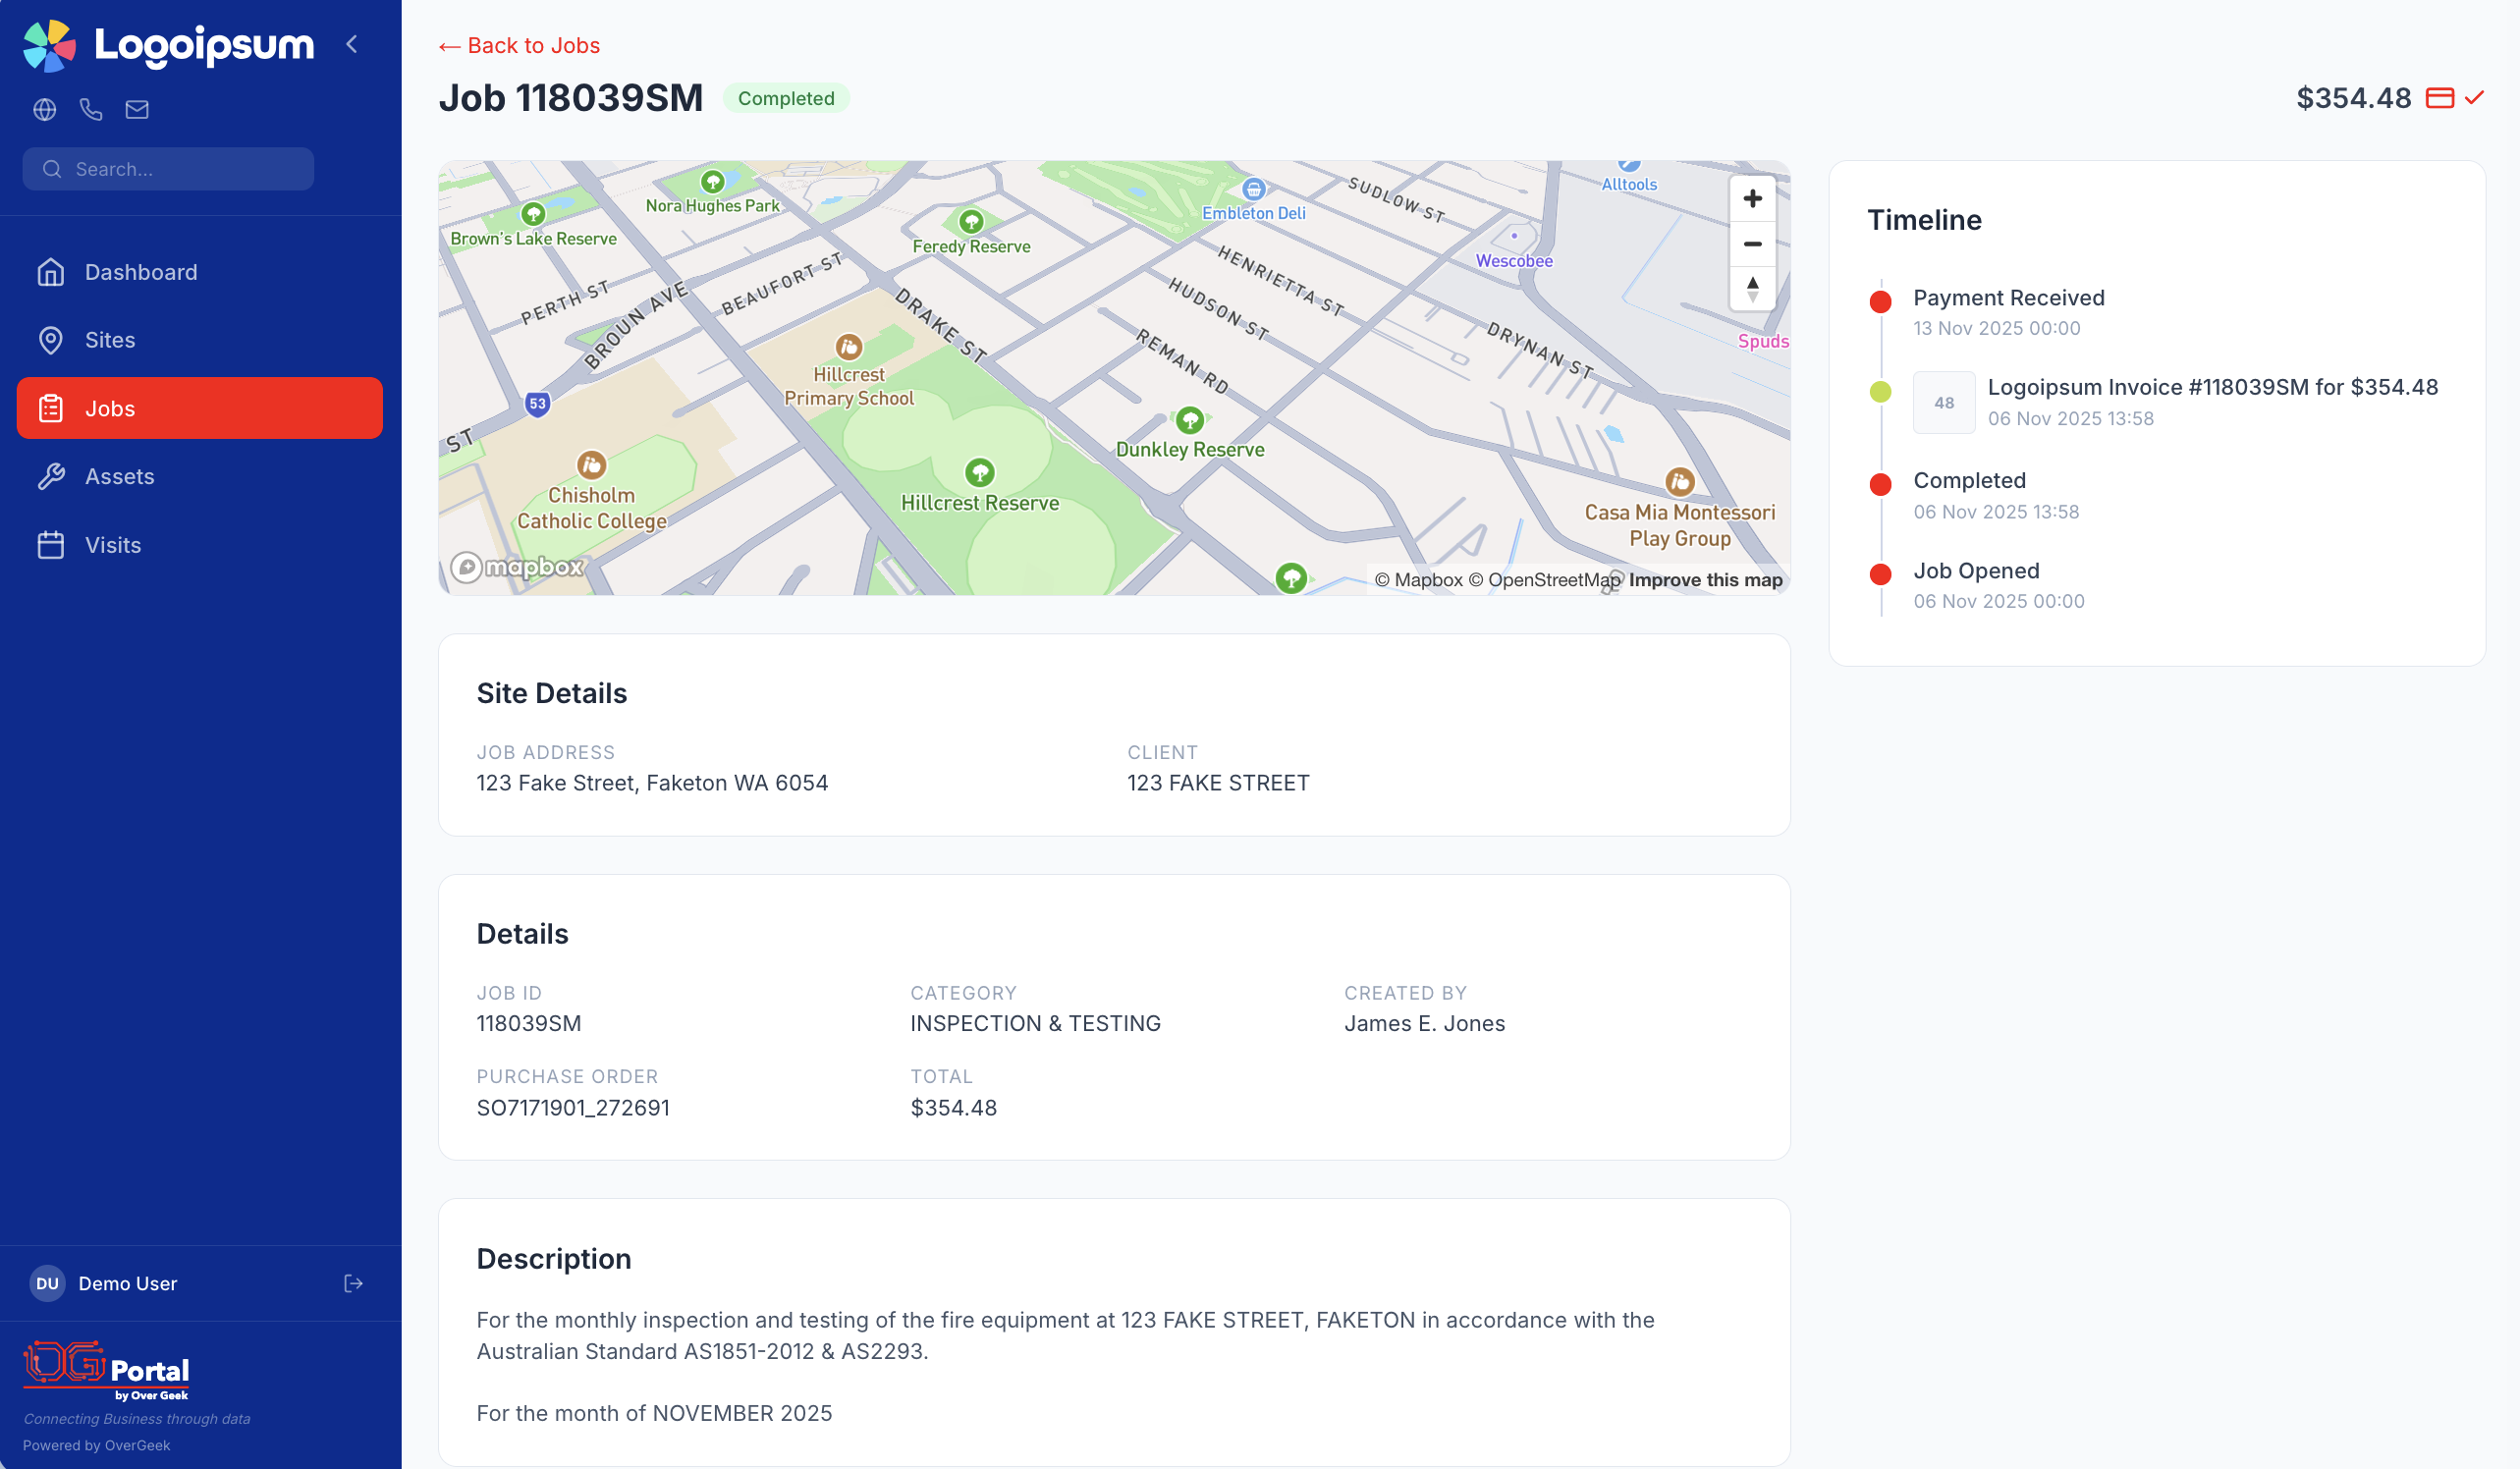Zoom out on the map
Screen dimensions: 2520x1469
1752,244
